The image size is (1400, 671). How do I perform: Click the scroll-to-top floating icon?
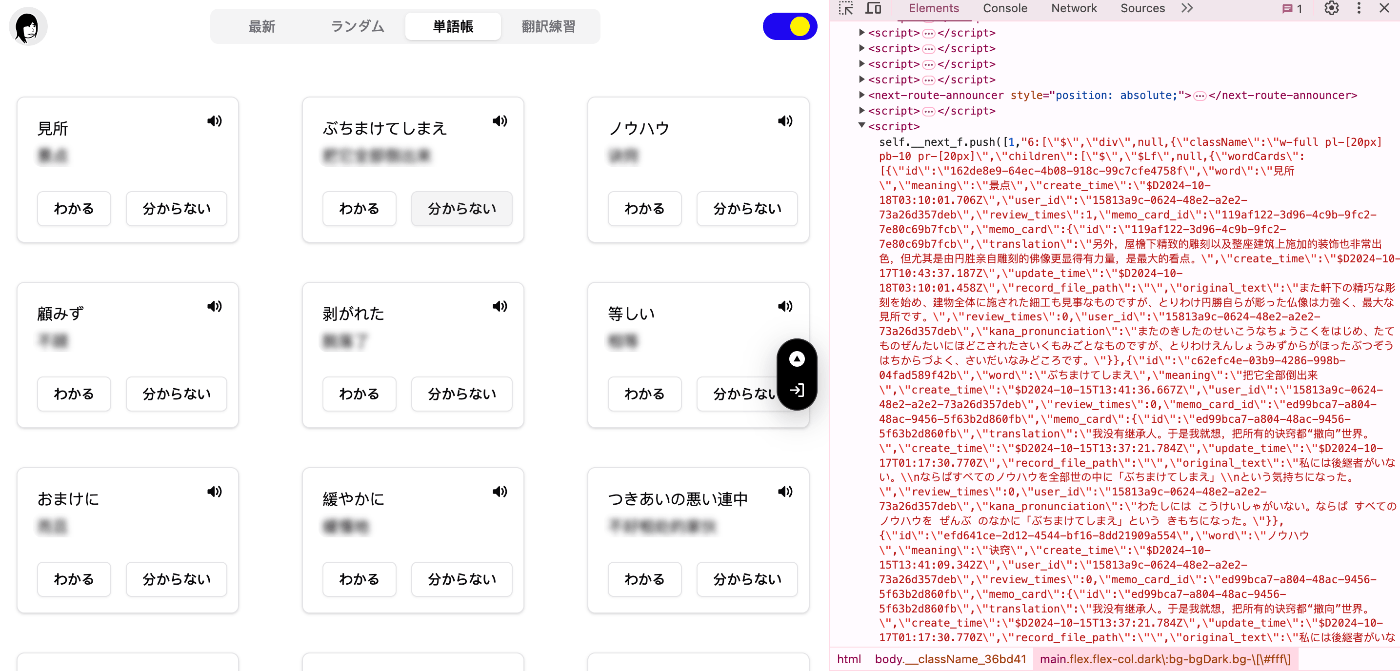797,359
